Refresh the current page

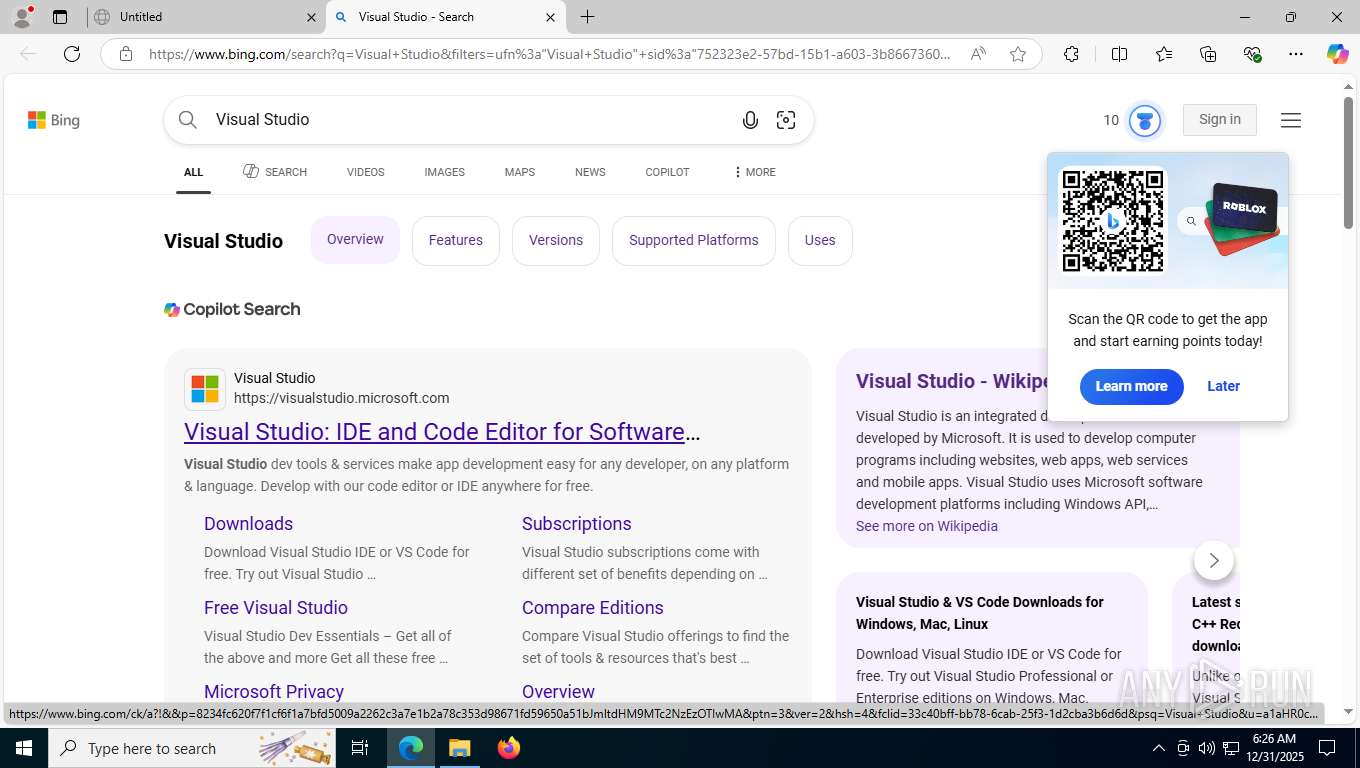pos(72,54)
